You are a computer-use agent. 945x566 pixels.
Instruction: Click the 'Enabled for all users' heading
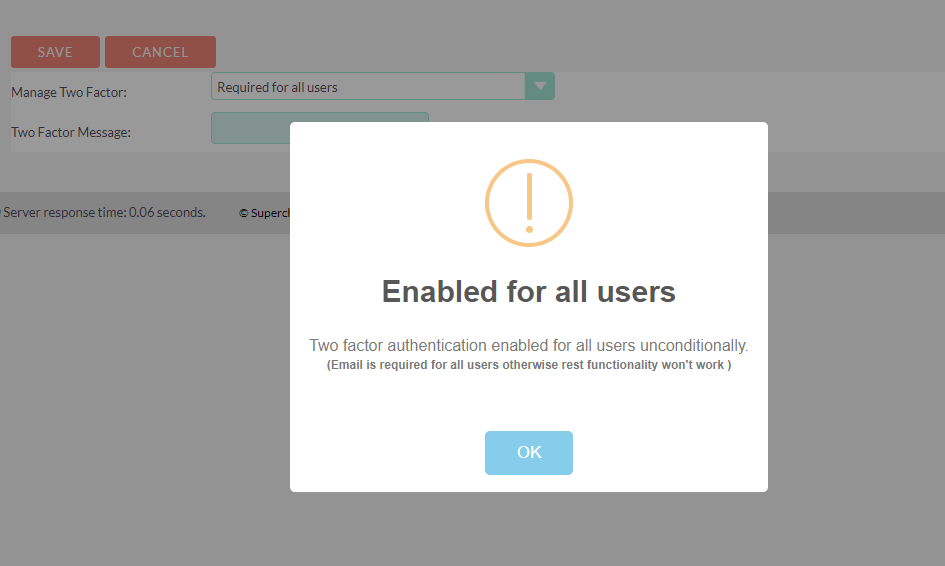click(529, 292)
